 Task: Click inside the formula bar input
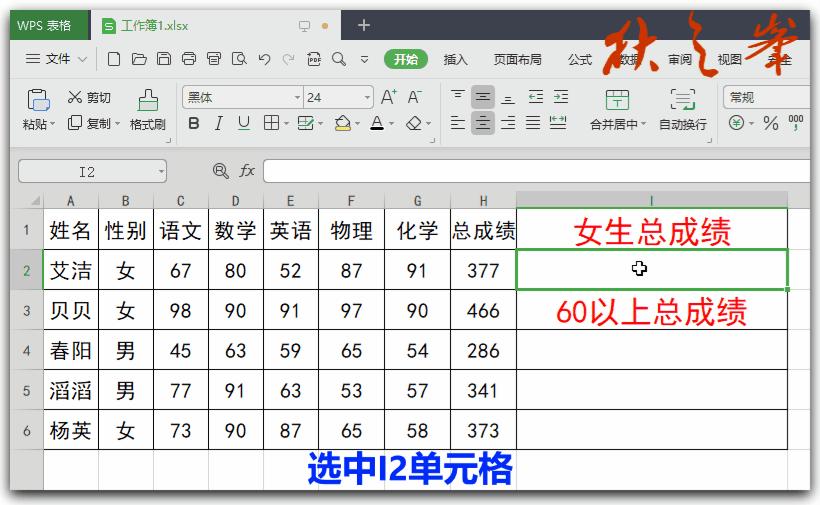coord(537,171)
